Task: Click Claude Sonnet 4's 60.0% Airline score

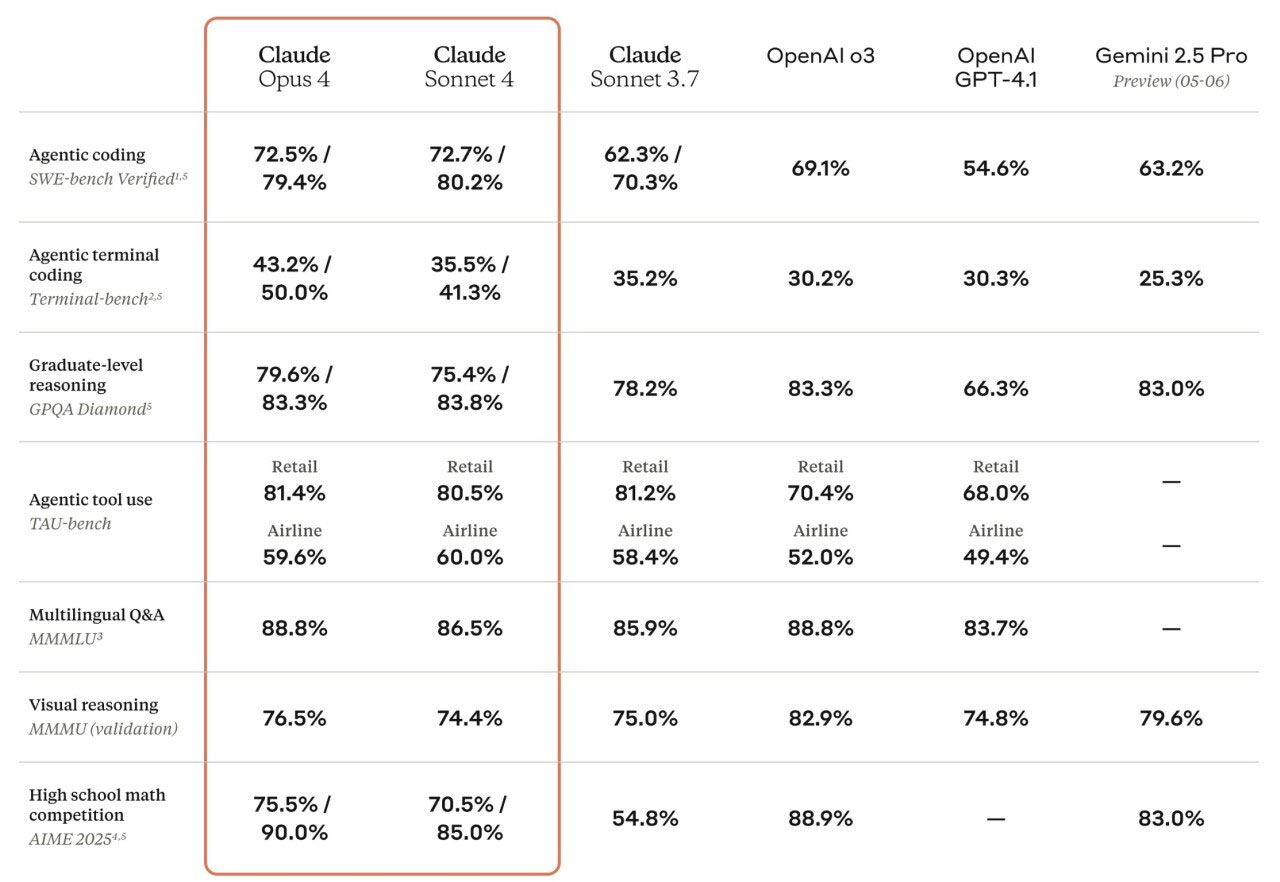Action: click(x=469, y=557)
